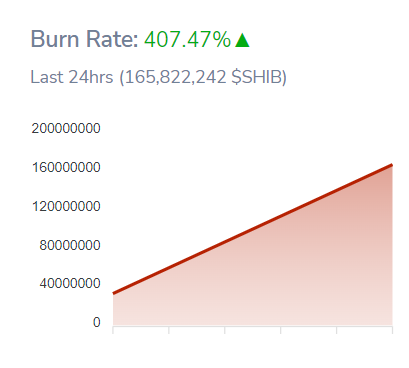Viewport: 409px width, 368px height.
Task: Click the 80000000 y-axis label
Action: (70, 245)
